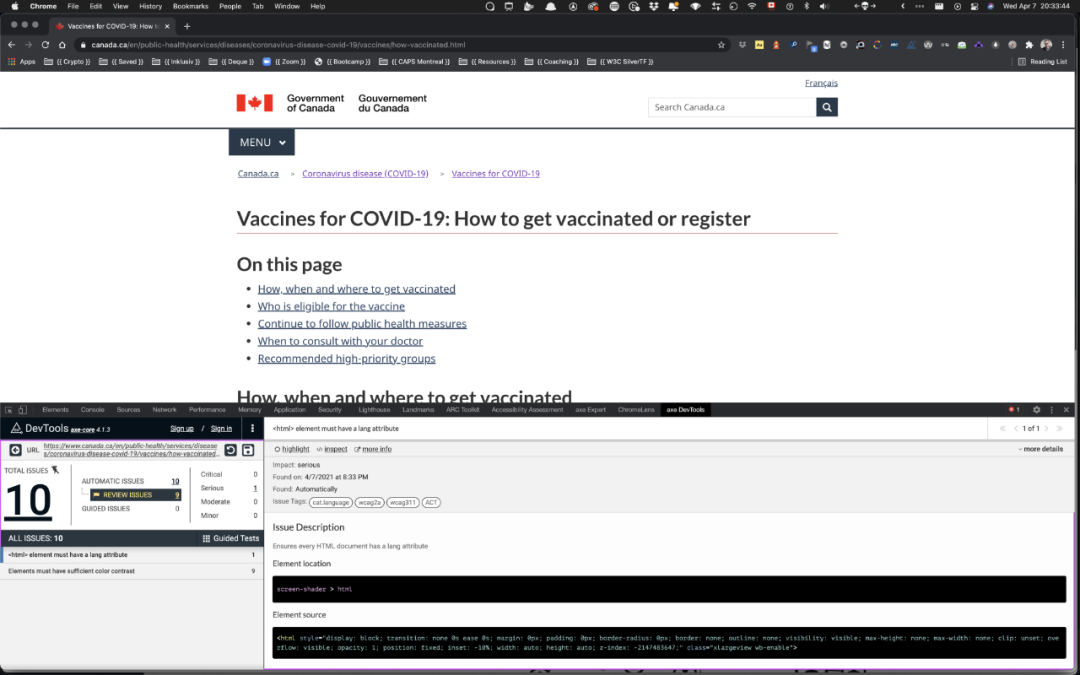Select the element inspector picker icon
This screenshot has width=1080, height=675.
pyautogui.click(x=9, y=410)
